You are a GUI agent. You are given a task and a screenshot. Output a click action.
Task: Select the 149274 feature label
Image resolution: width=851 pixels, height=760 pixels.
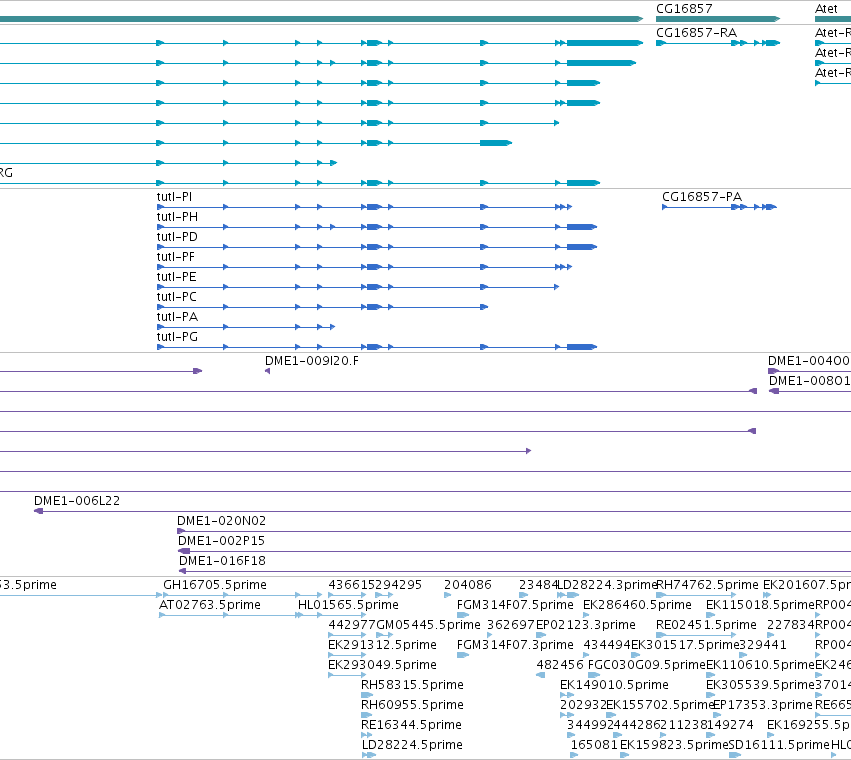(730, 725)
